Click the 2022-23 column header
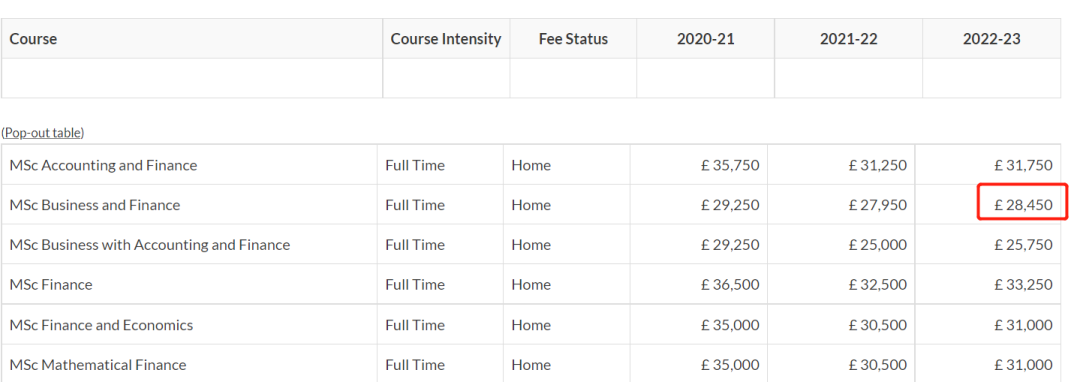Image resolution: width=1080 pixels, height=382 pixels. (x=991, y=39)
